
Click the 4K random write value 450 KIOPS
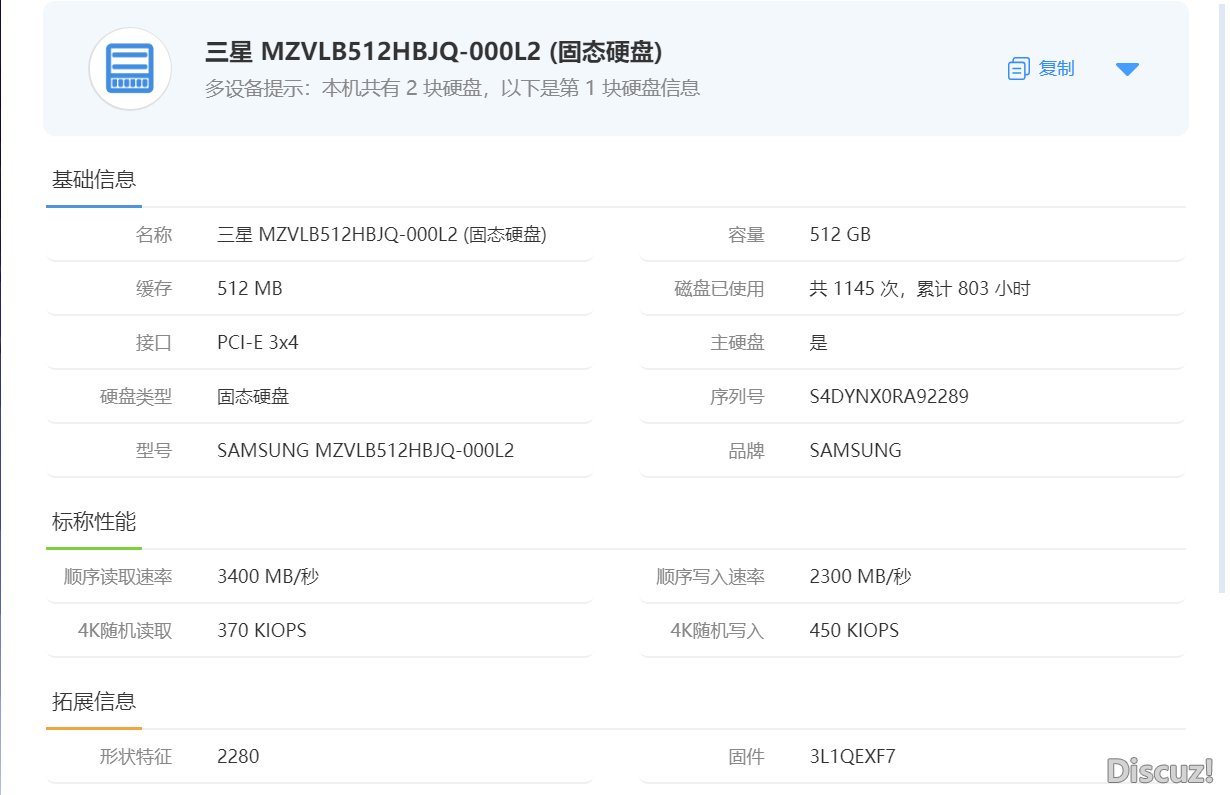pos(854,631)
